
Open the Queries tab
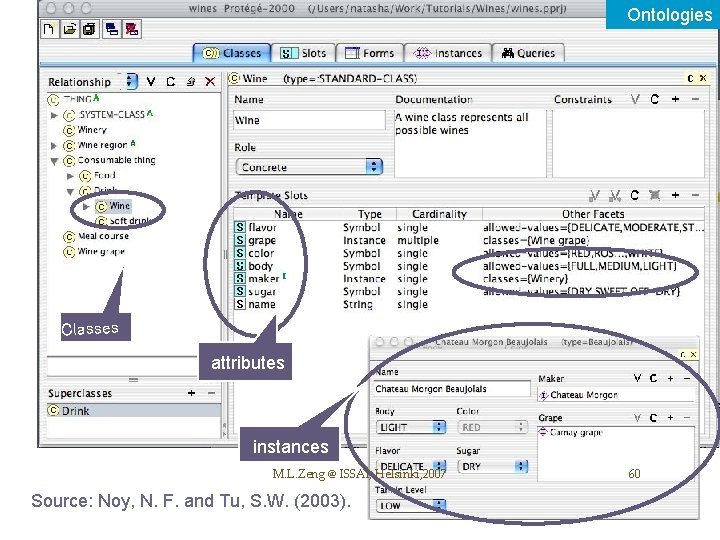coord(528,53)
